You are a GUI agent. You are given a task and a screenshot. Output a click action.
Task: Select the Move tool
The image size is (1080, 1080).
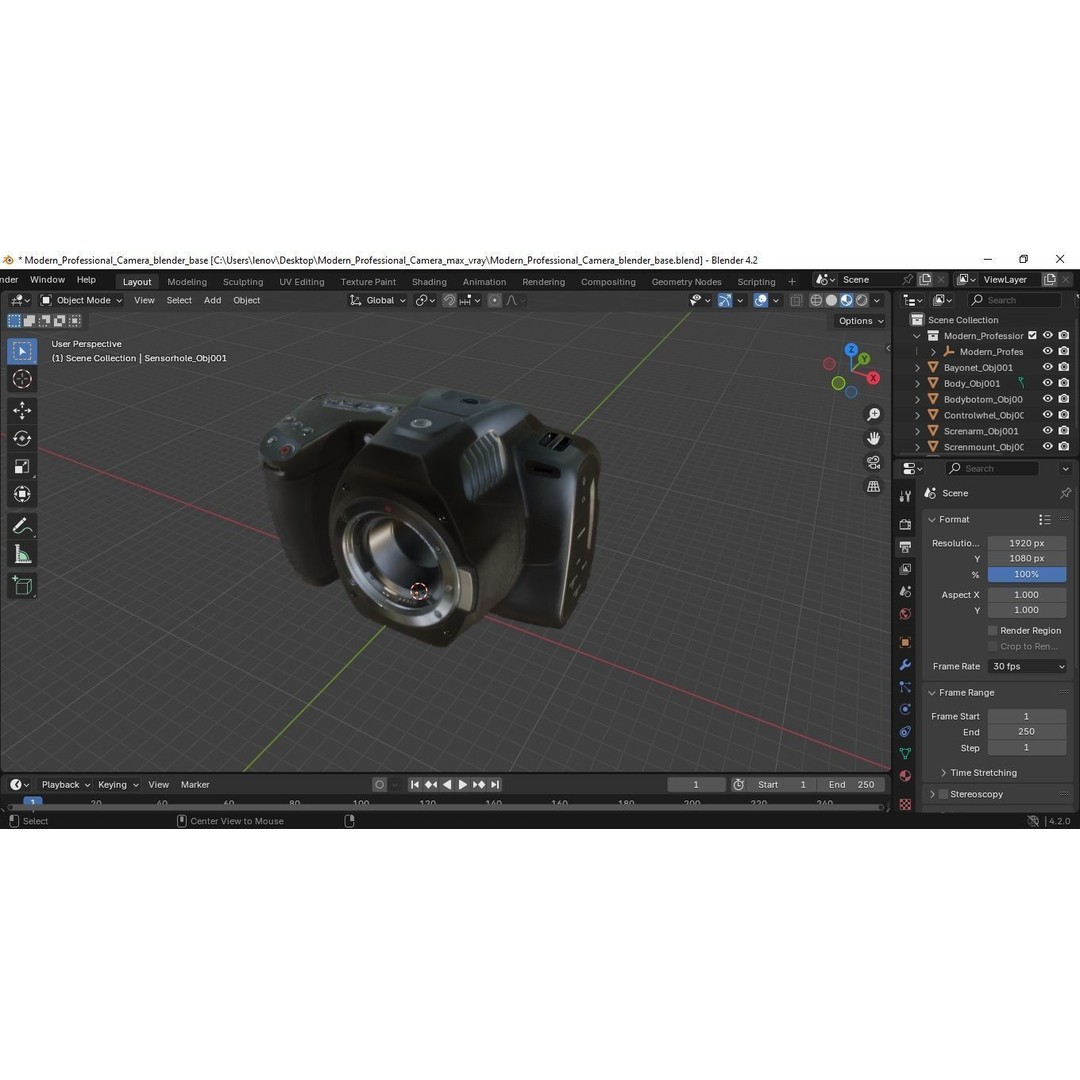(22, 411)
